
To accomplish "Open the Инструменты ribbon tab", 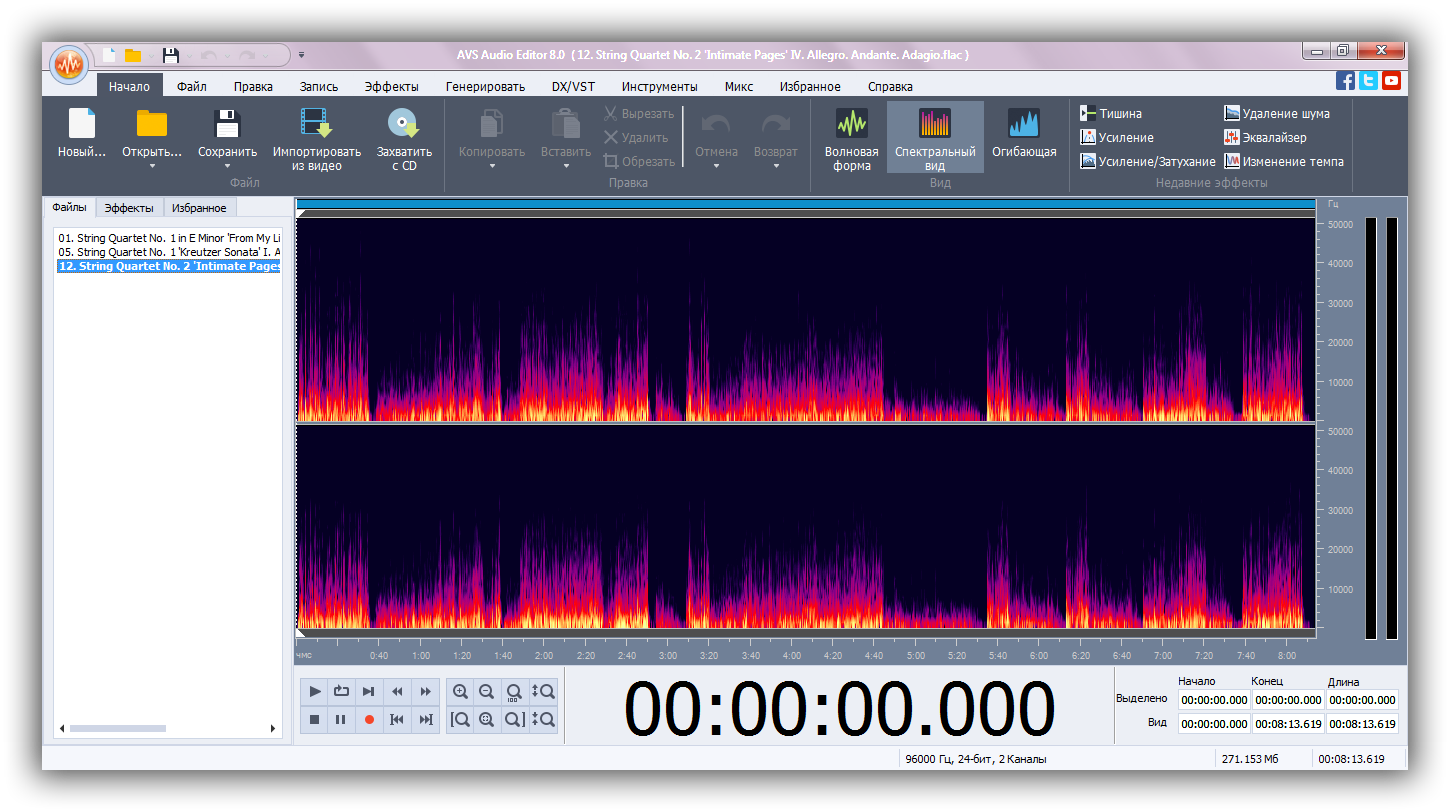I will [659, 87].
